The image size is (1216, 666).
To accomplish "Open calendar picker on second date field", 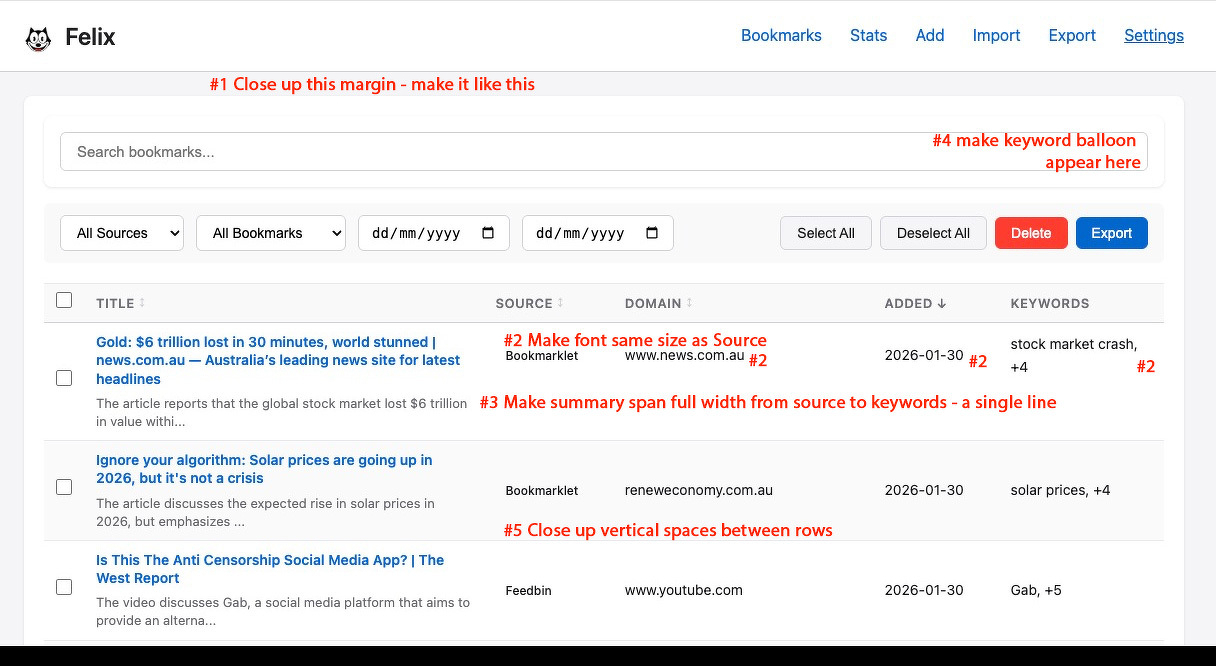I will pos(652,233).
